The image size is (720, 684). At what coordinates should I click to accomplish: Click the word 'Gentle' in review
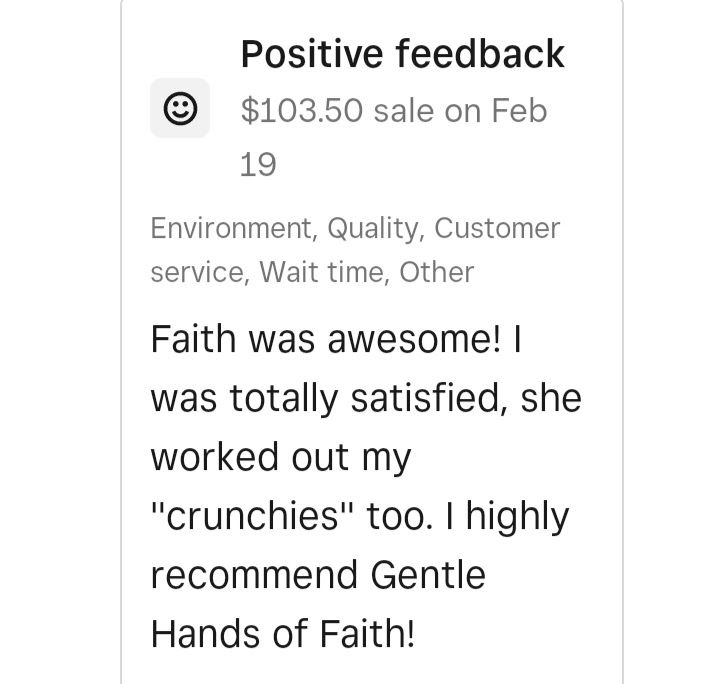(428, 575)
